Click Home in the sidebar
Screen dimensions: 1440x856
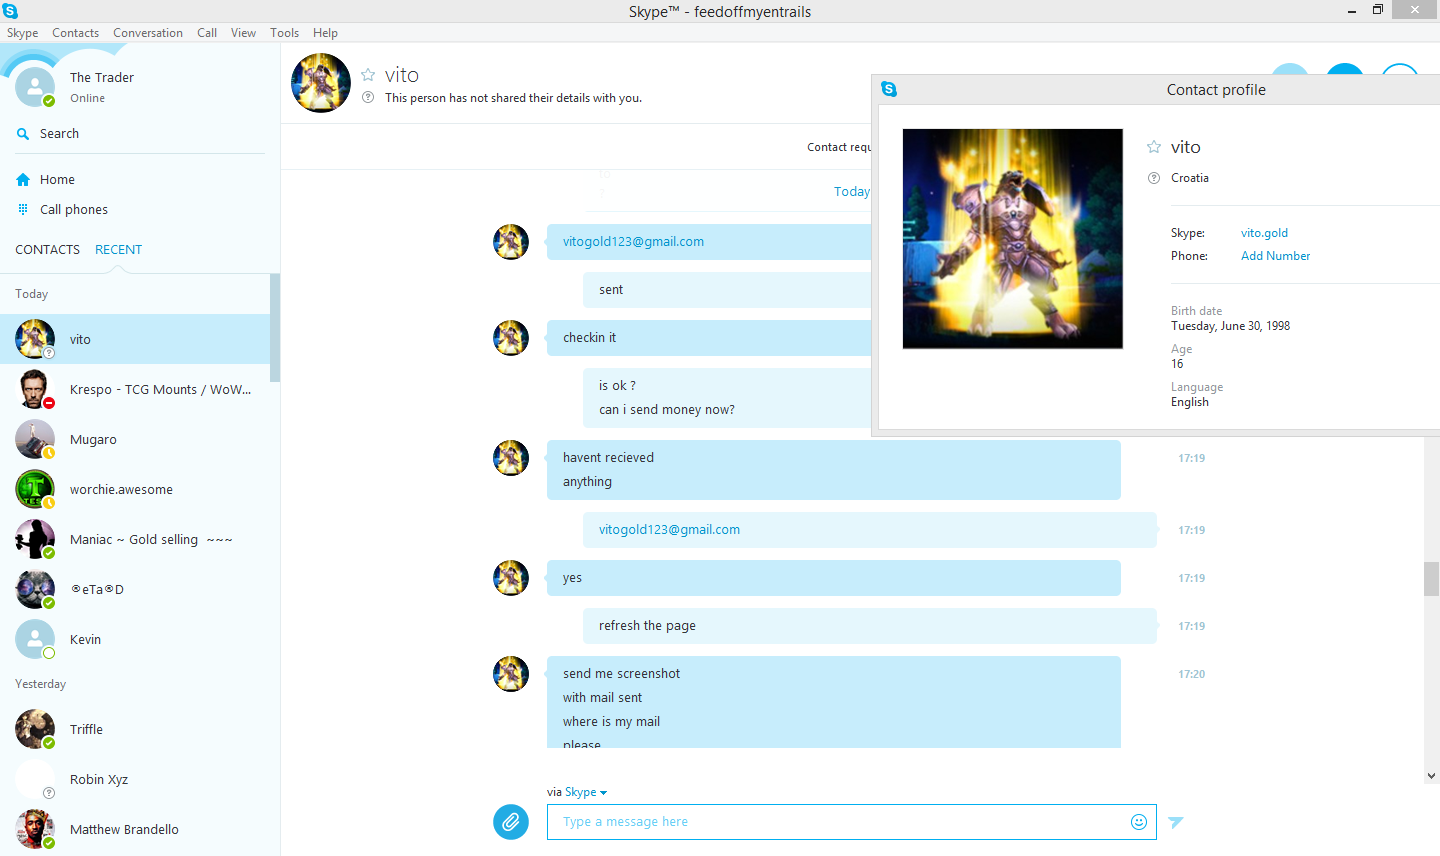point(57,180)
